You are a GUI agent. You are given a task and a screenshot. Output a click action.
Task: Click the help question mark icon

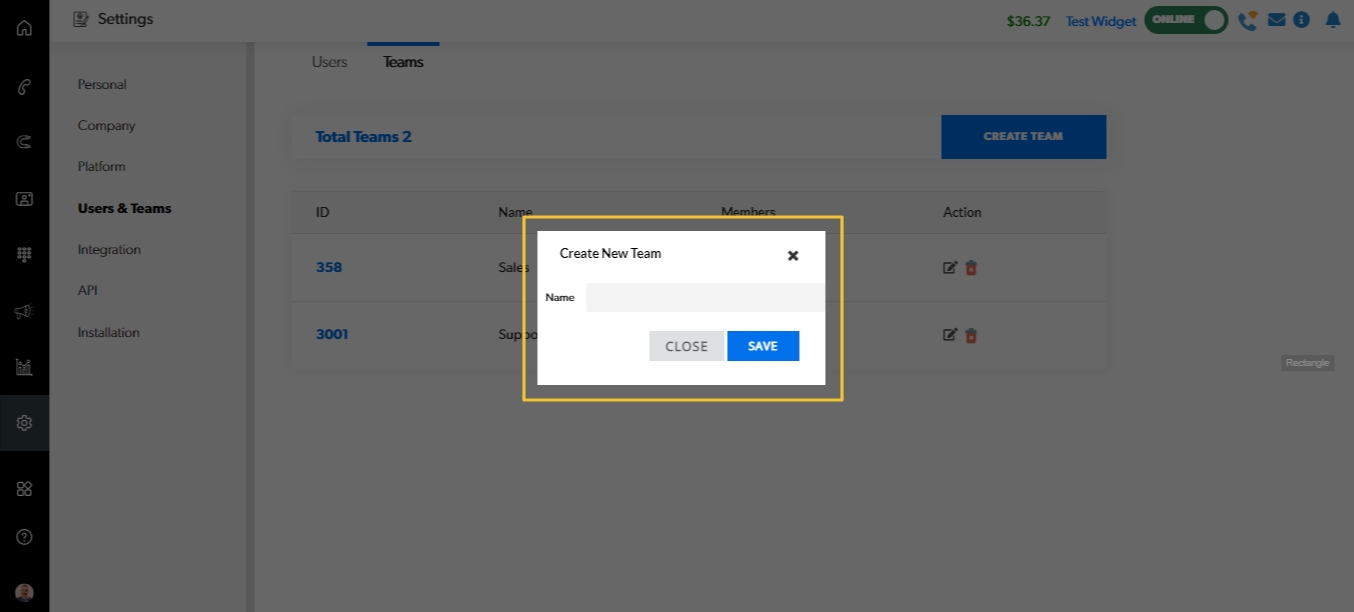pyautogui.click(x=24, y=537)
